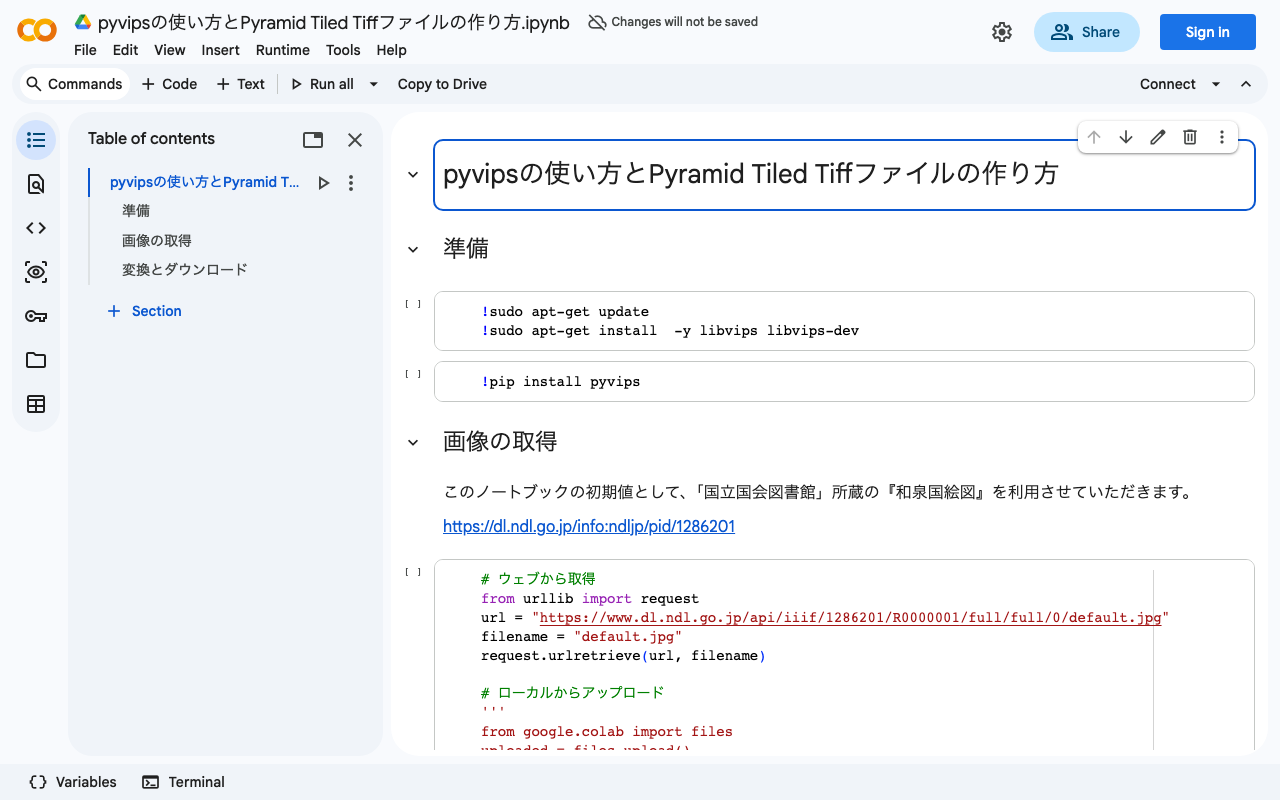The height and width of the screenshot is (800, 1280).
Task: Open the Data explorer table icon
Action: coord(36,404)
